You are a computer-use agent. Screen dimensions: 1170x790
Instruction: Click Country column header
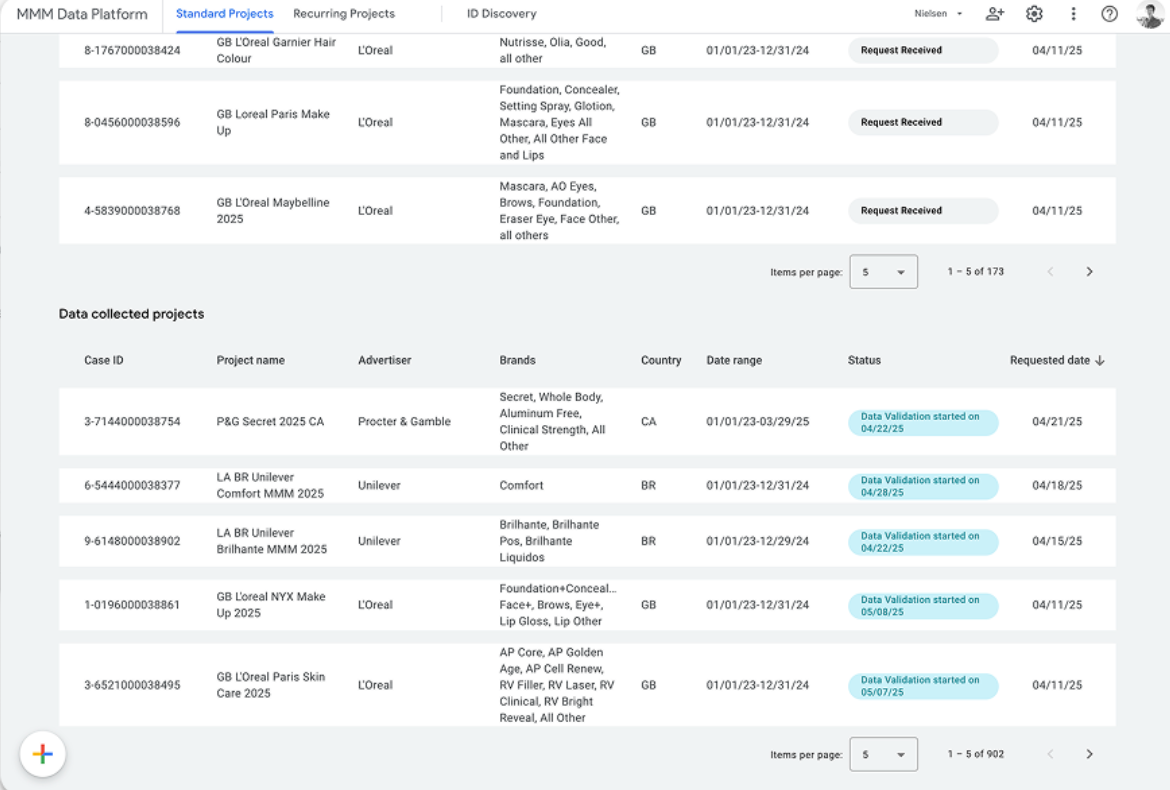[661, 360]
